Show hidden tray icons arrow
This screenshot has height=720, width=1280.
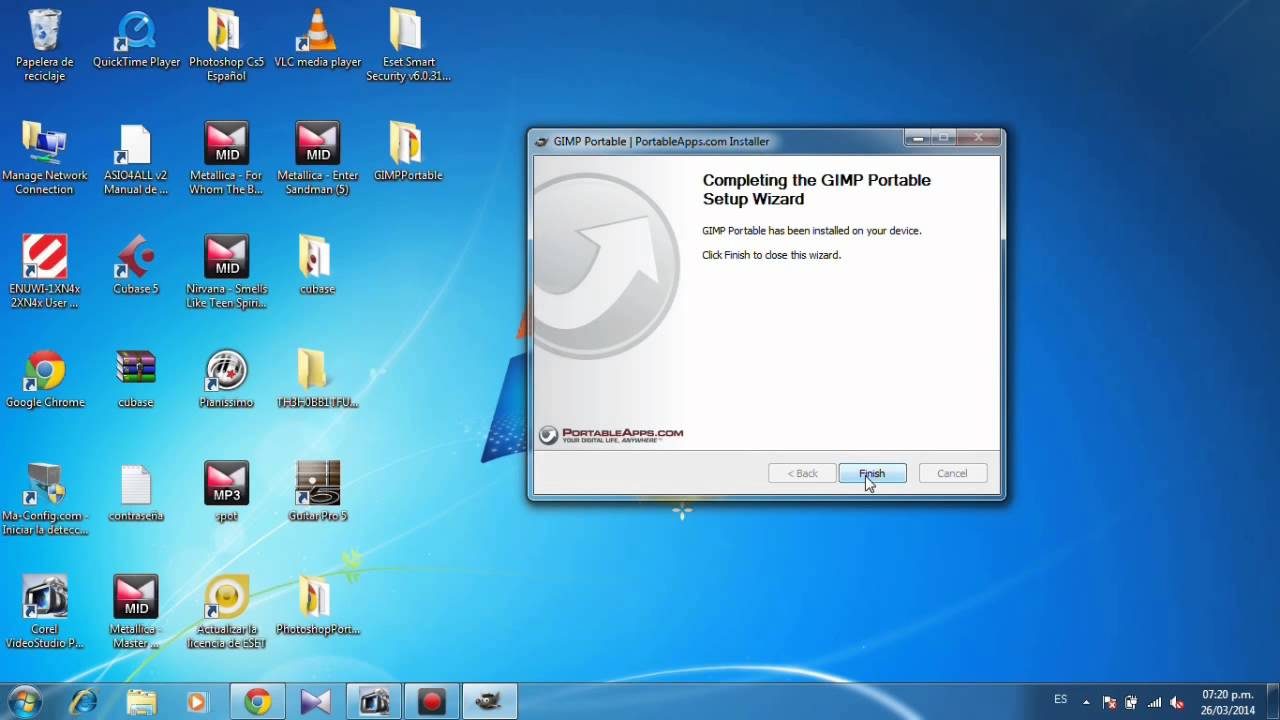tap(1087, 702)
